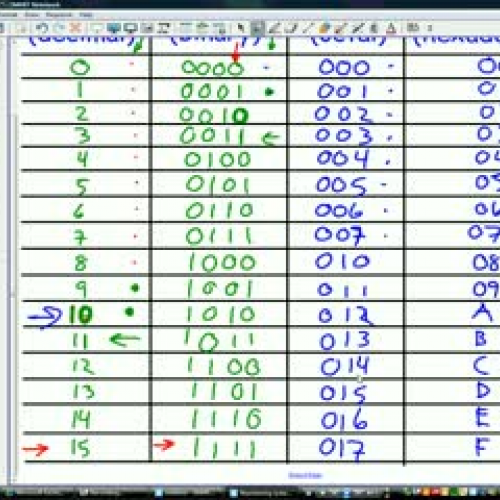This screenshot has width=500, height=500.
Task: Select binary value 0001
Action: (x=212, y=91)
